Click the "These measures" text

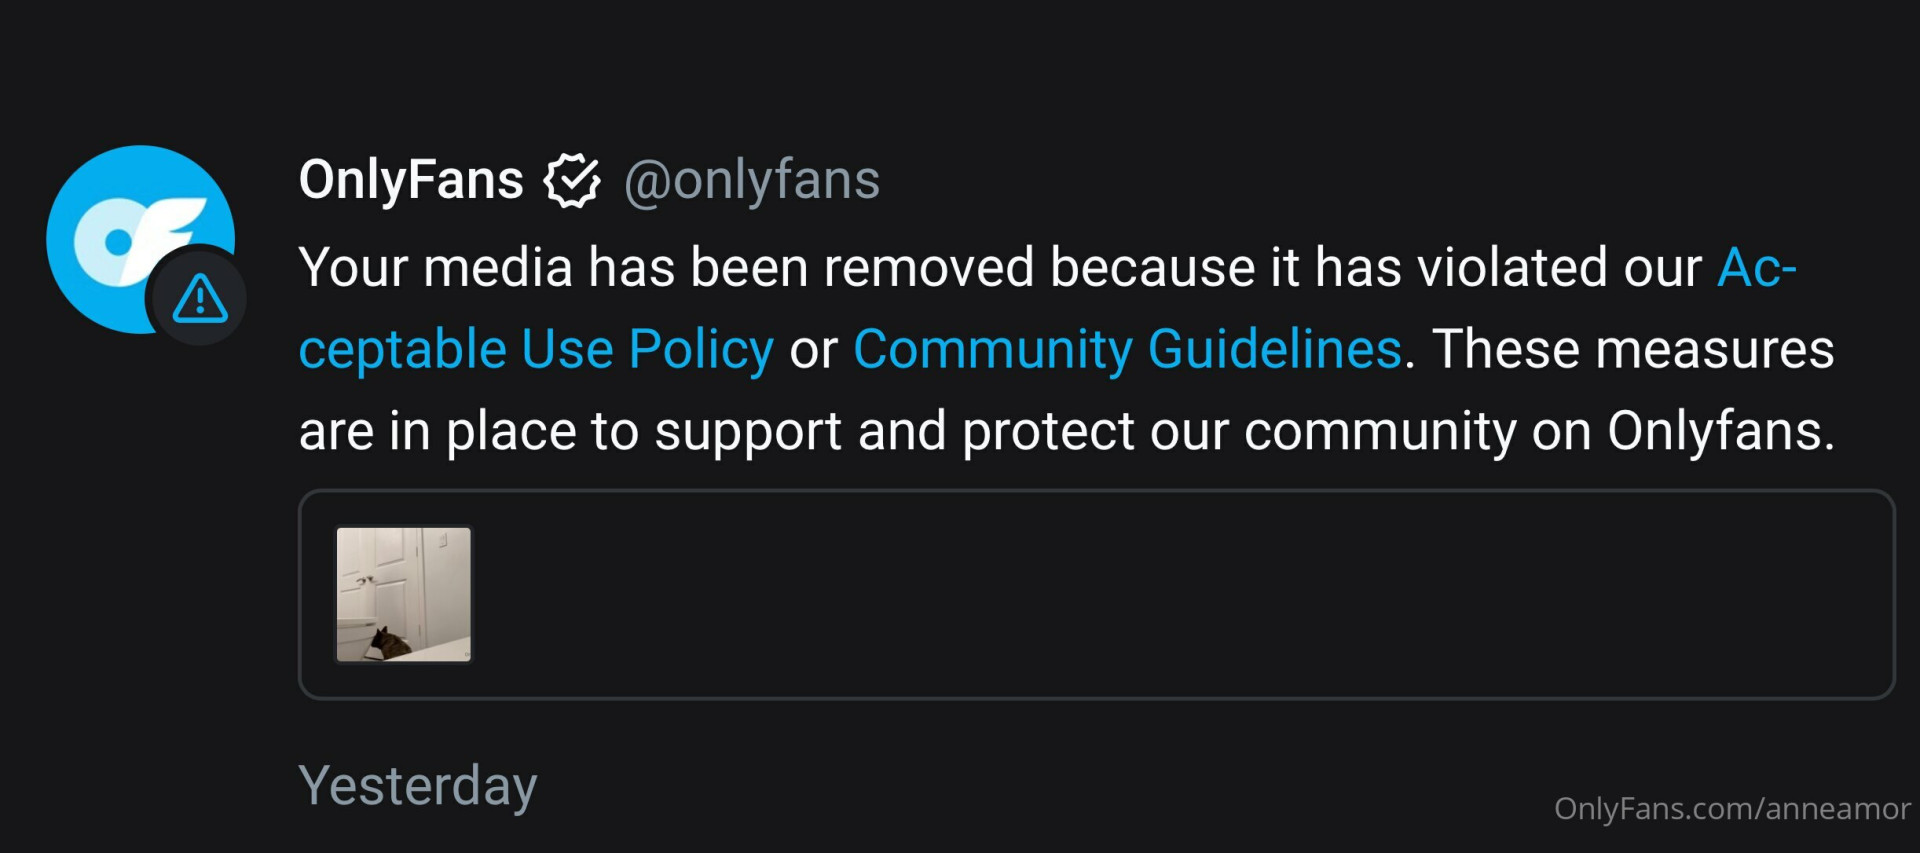point(1633,350)
